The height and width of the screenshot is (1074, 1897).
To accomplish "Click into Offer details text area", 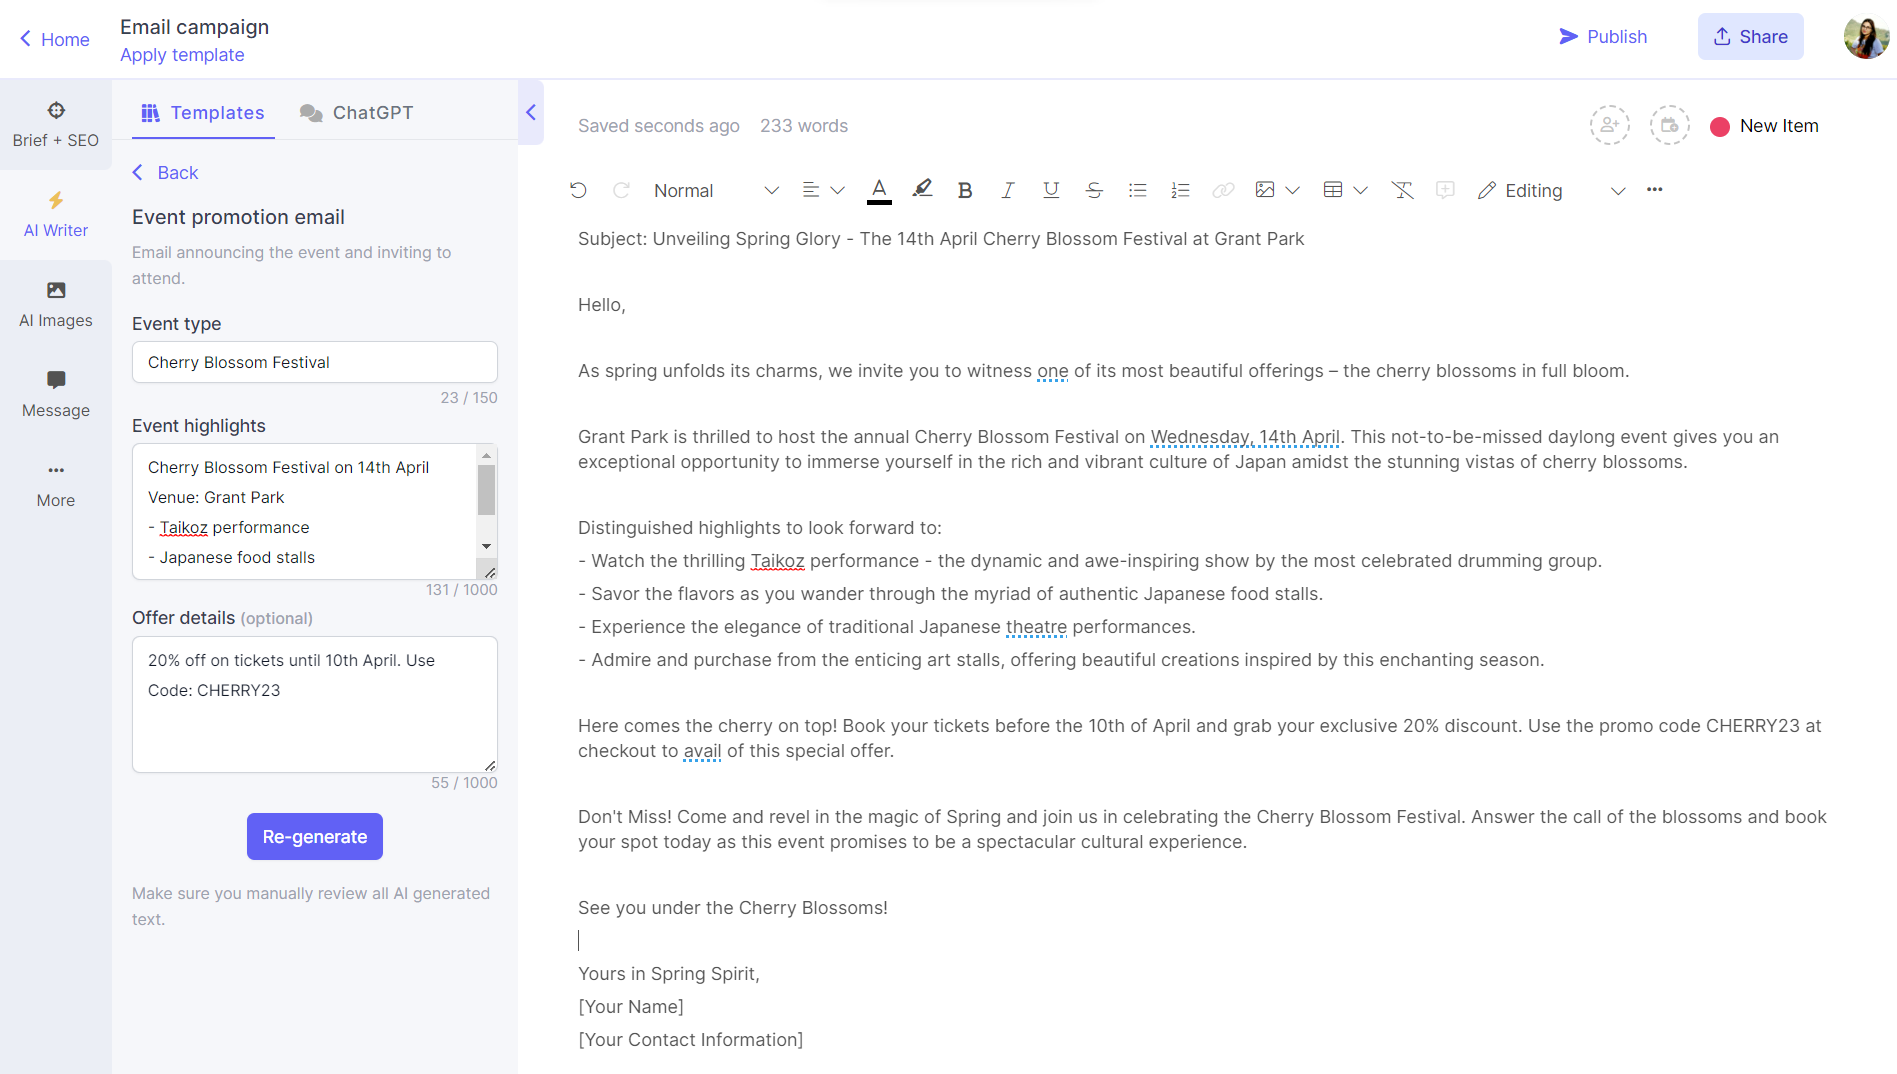I will (315, 704).
